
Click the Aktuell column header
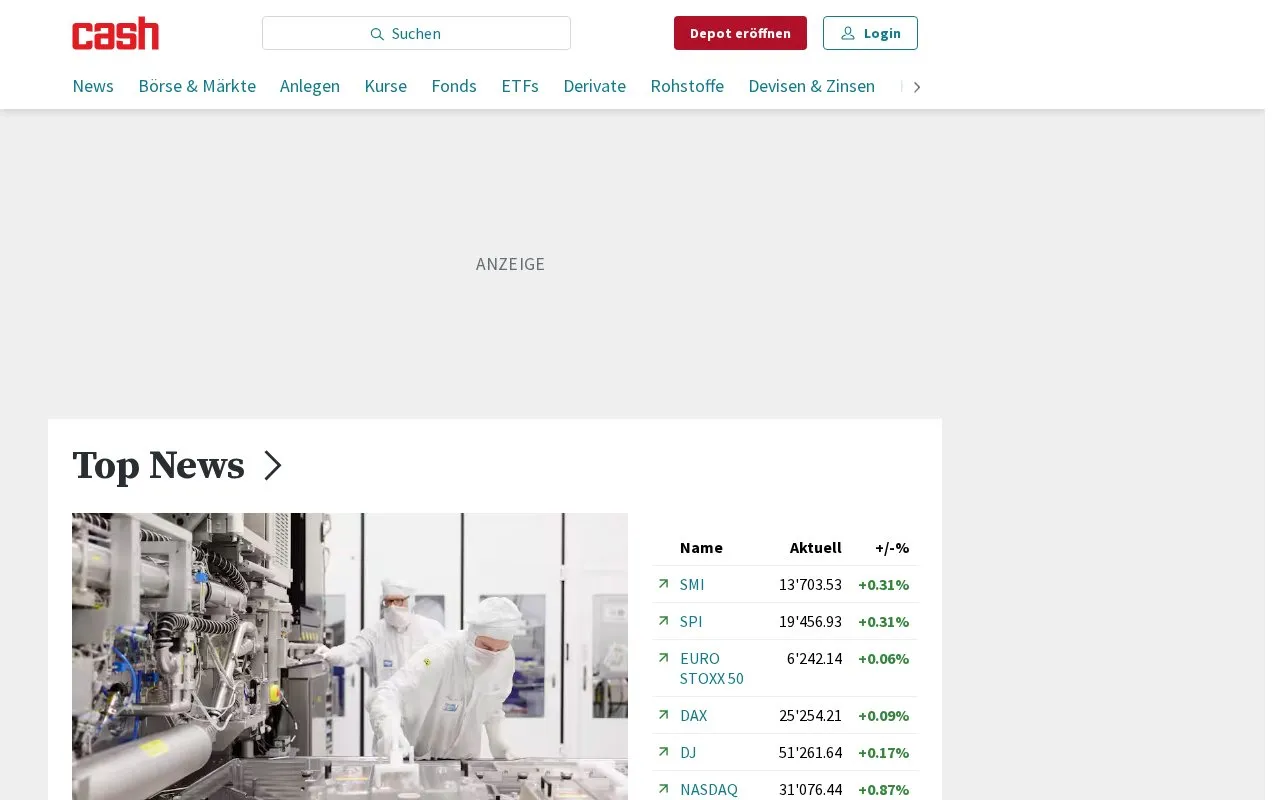[x=815, y=547]
